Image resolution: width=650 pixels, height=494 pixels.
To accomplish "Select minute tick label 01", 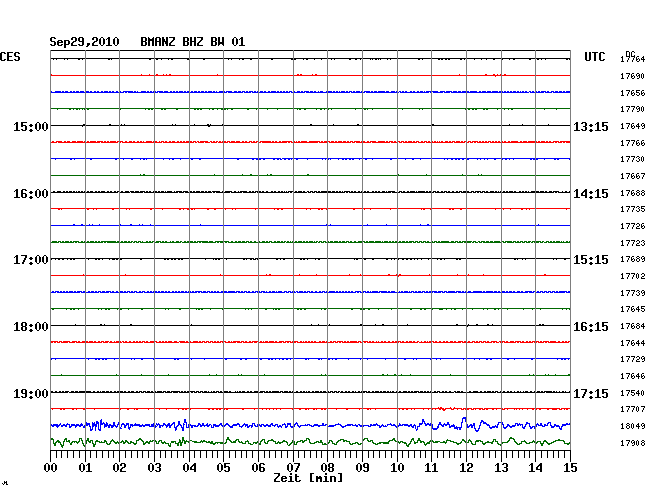I will pyautogui.click(x=85, y=467).
